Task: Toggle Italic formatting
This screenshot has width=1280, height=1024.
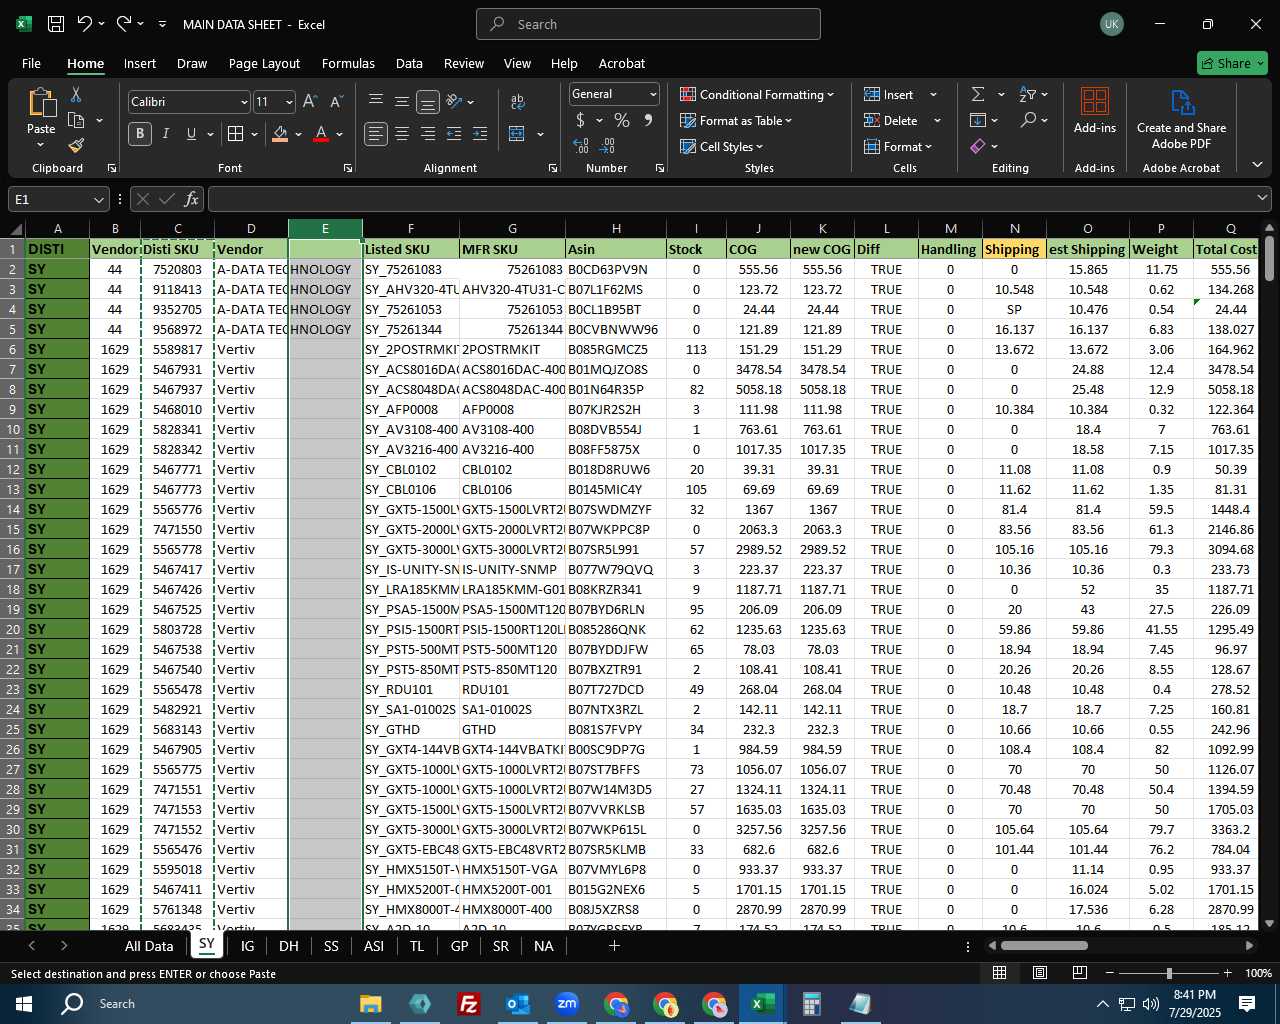Action: point(166,134)
